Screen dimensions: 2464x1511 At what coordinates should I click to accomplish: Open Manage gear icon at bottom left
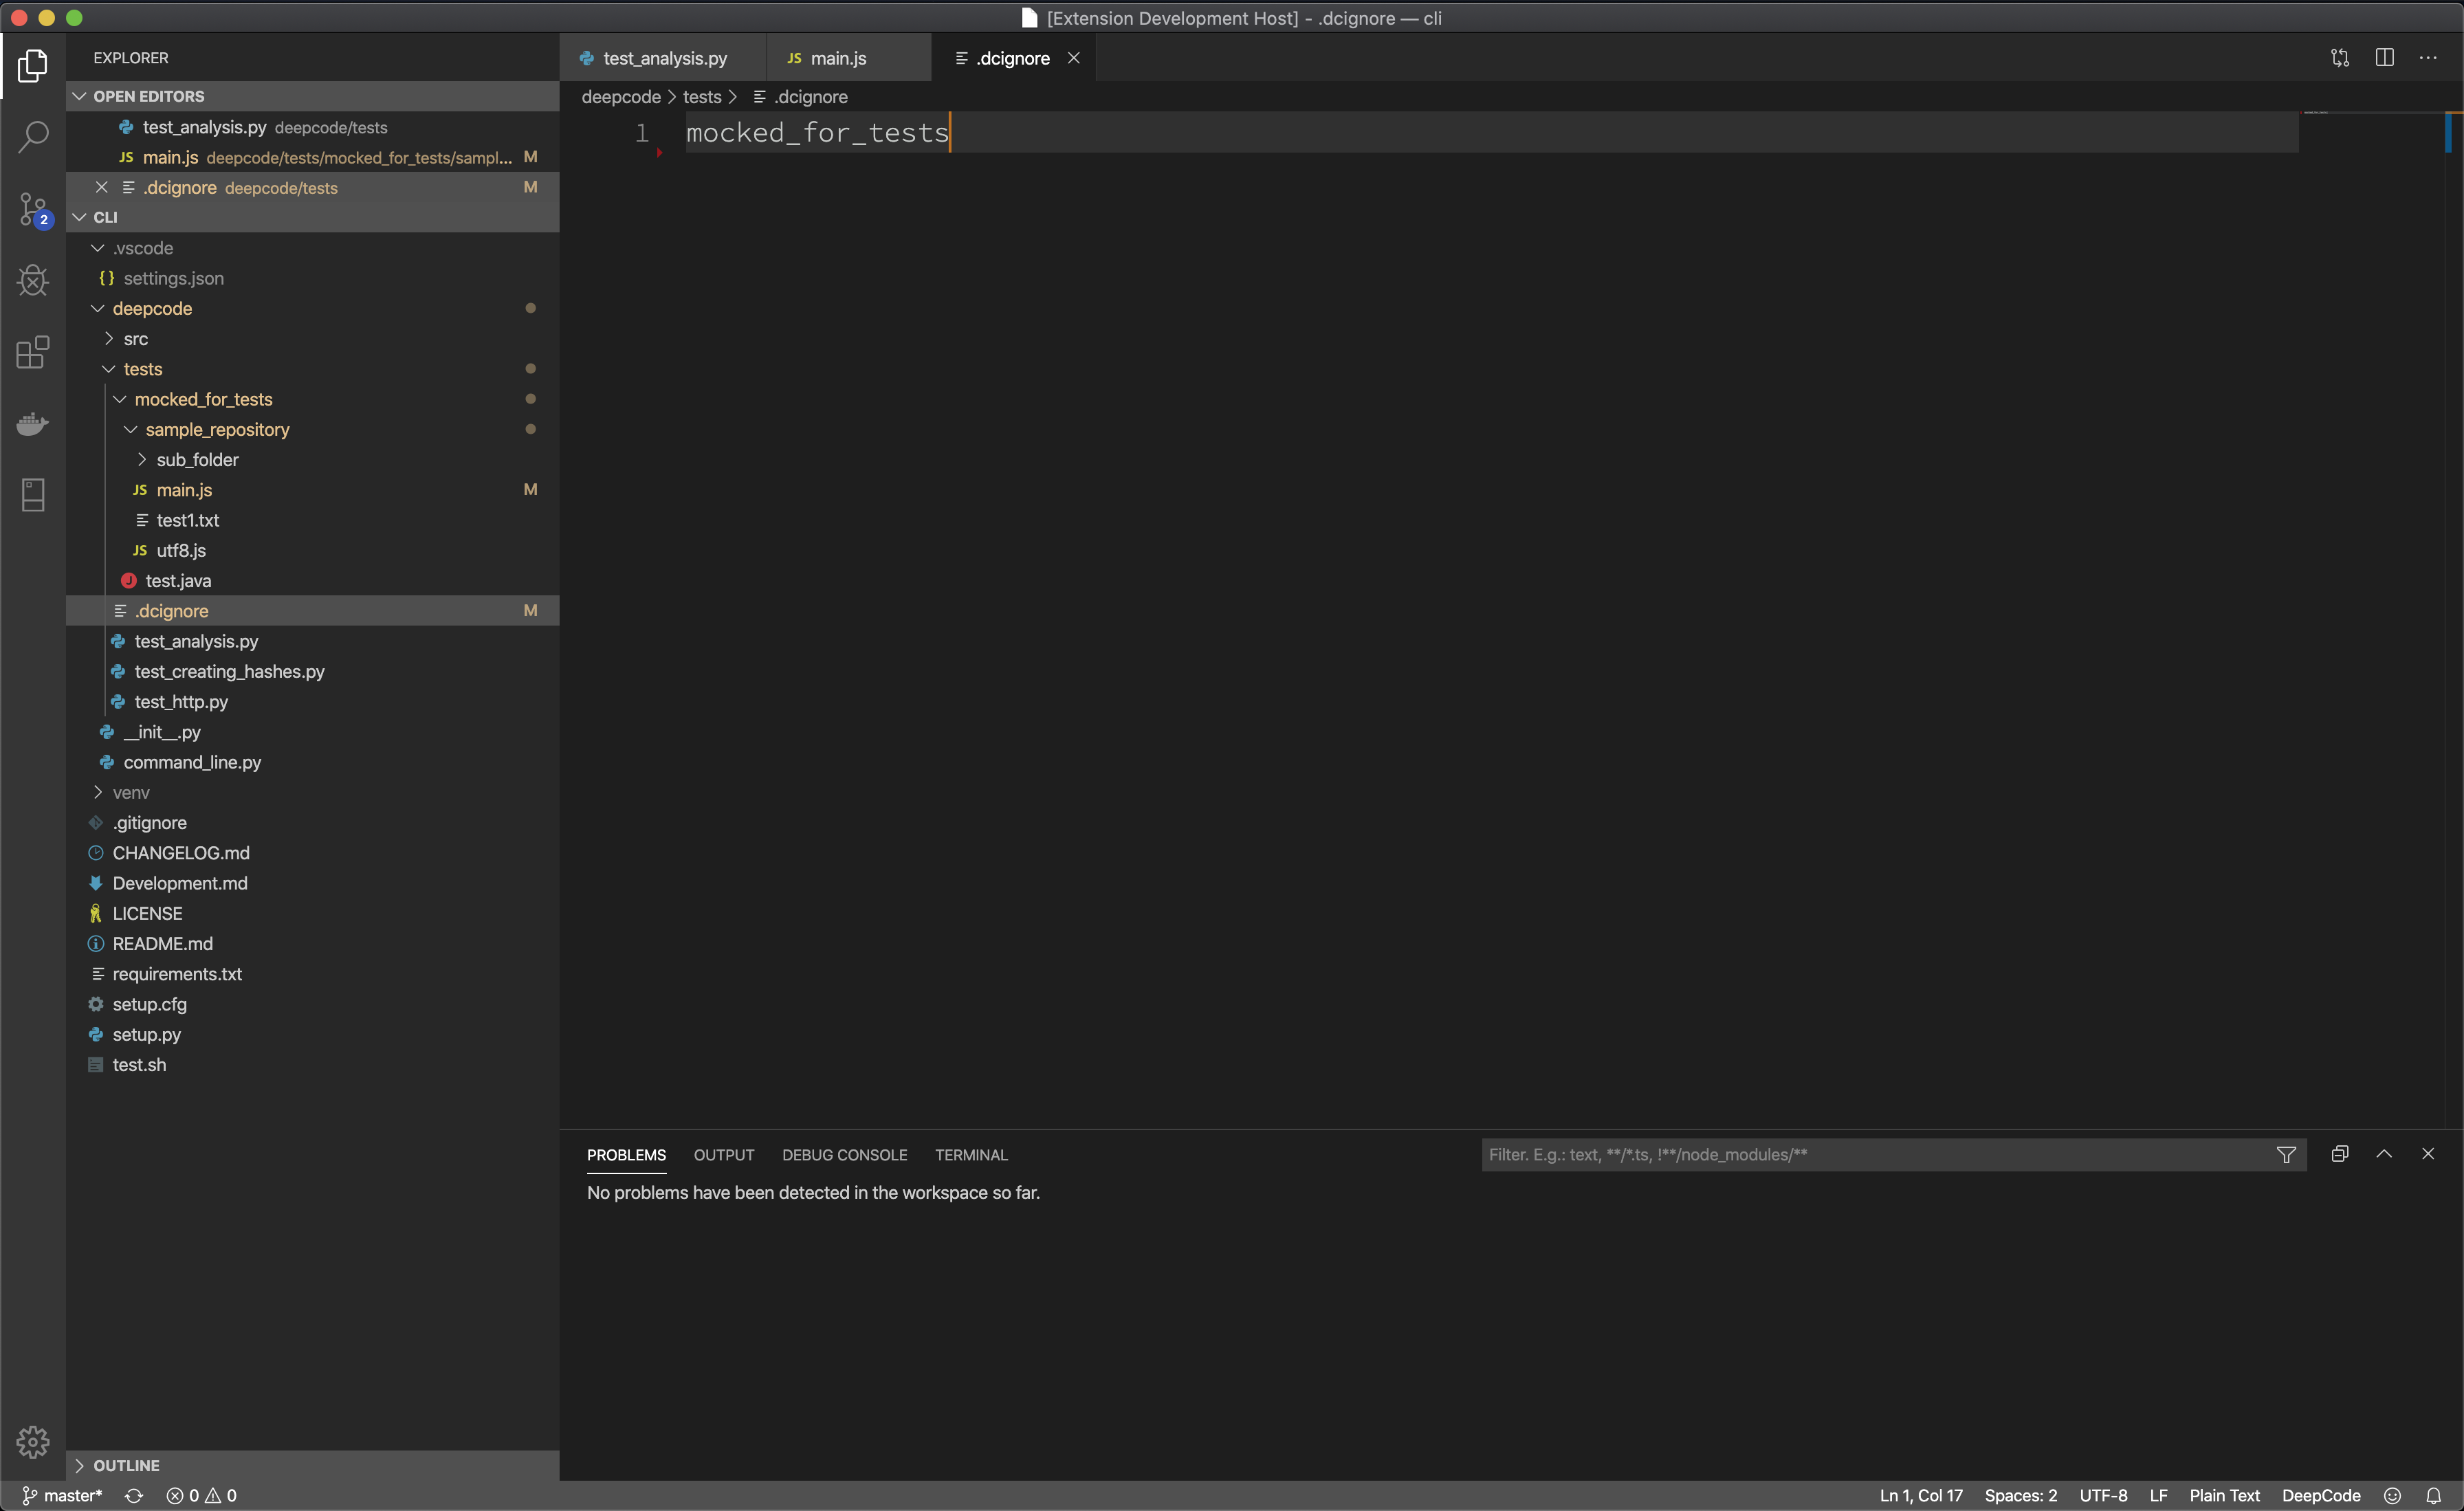[33, 1441]
